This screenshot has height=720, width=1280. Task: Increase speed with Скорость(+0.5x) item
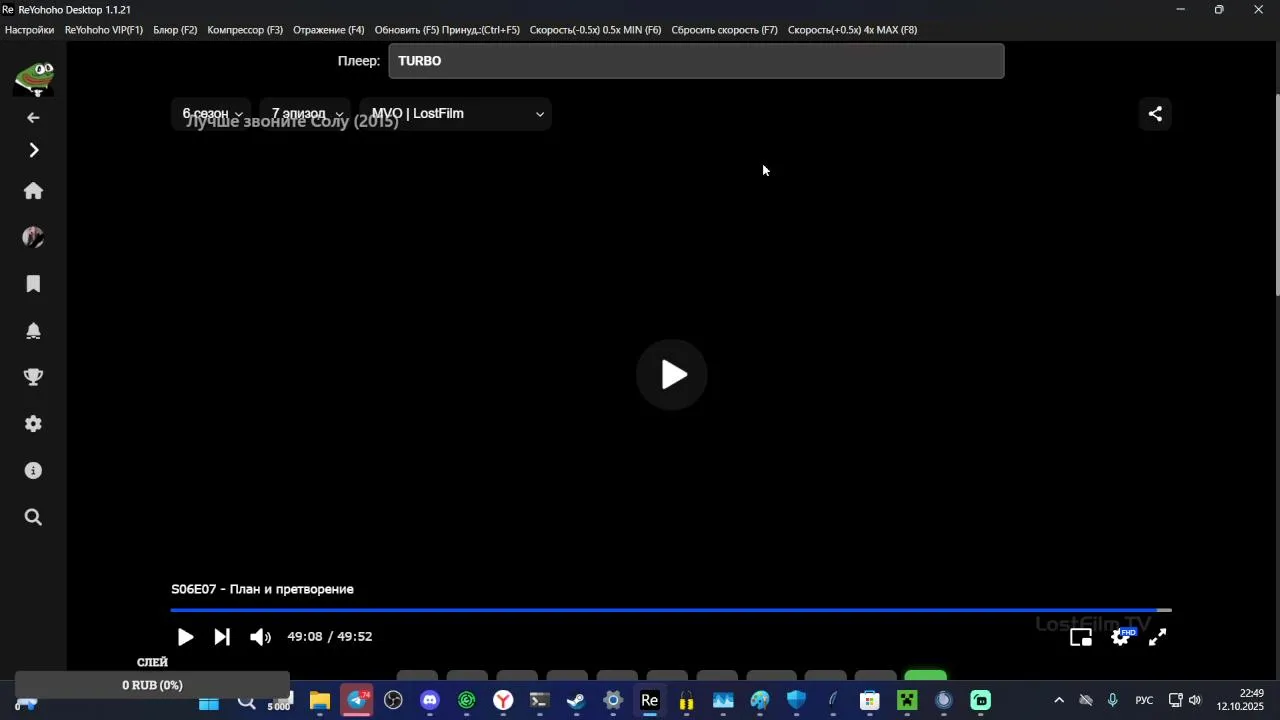point(852,30)
